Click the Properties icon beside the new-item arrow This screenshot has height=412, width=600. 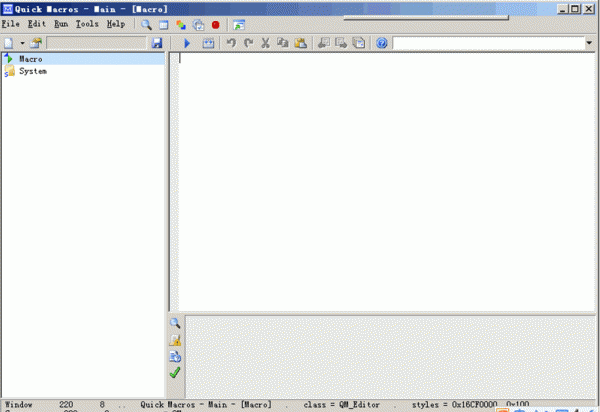[36, 43]
